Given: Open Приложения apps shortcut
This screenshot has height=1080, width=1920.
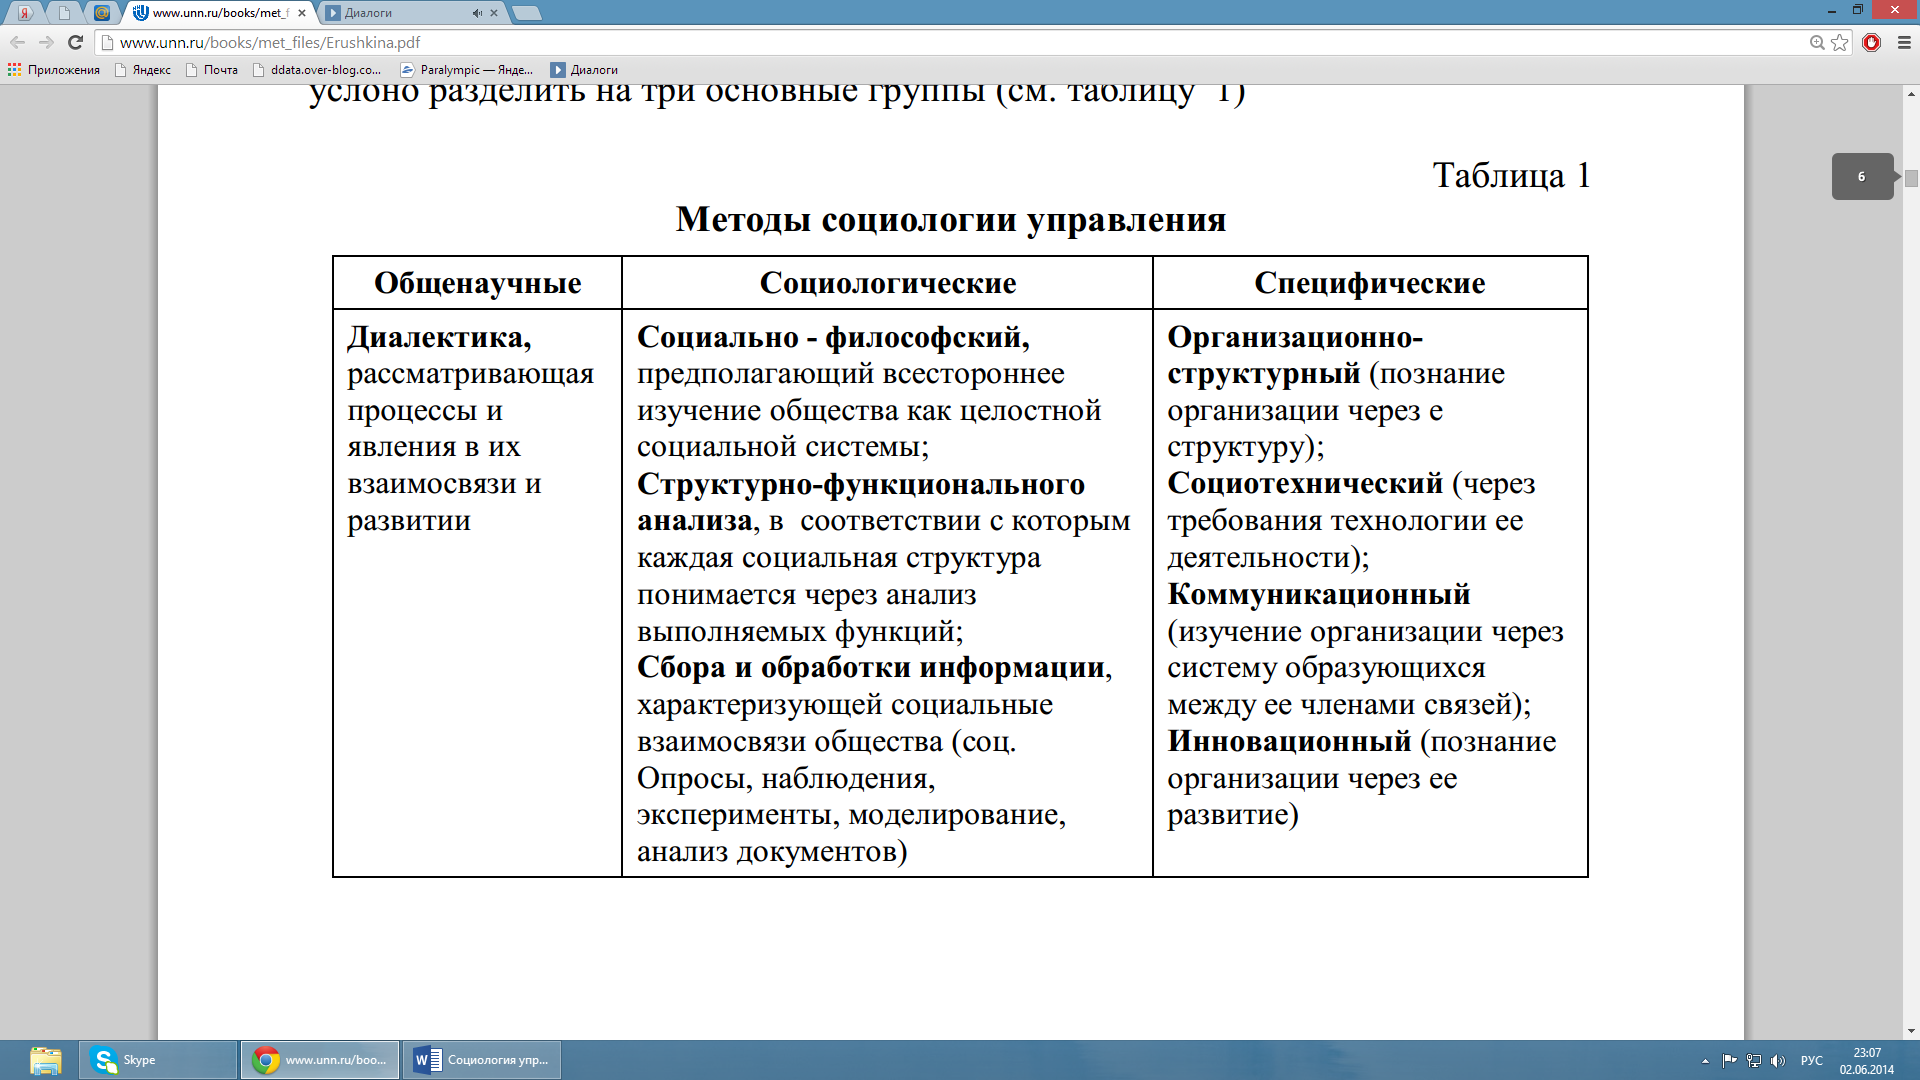Looking at the screenshot, I should (54, 70).
